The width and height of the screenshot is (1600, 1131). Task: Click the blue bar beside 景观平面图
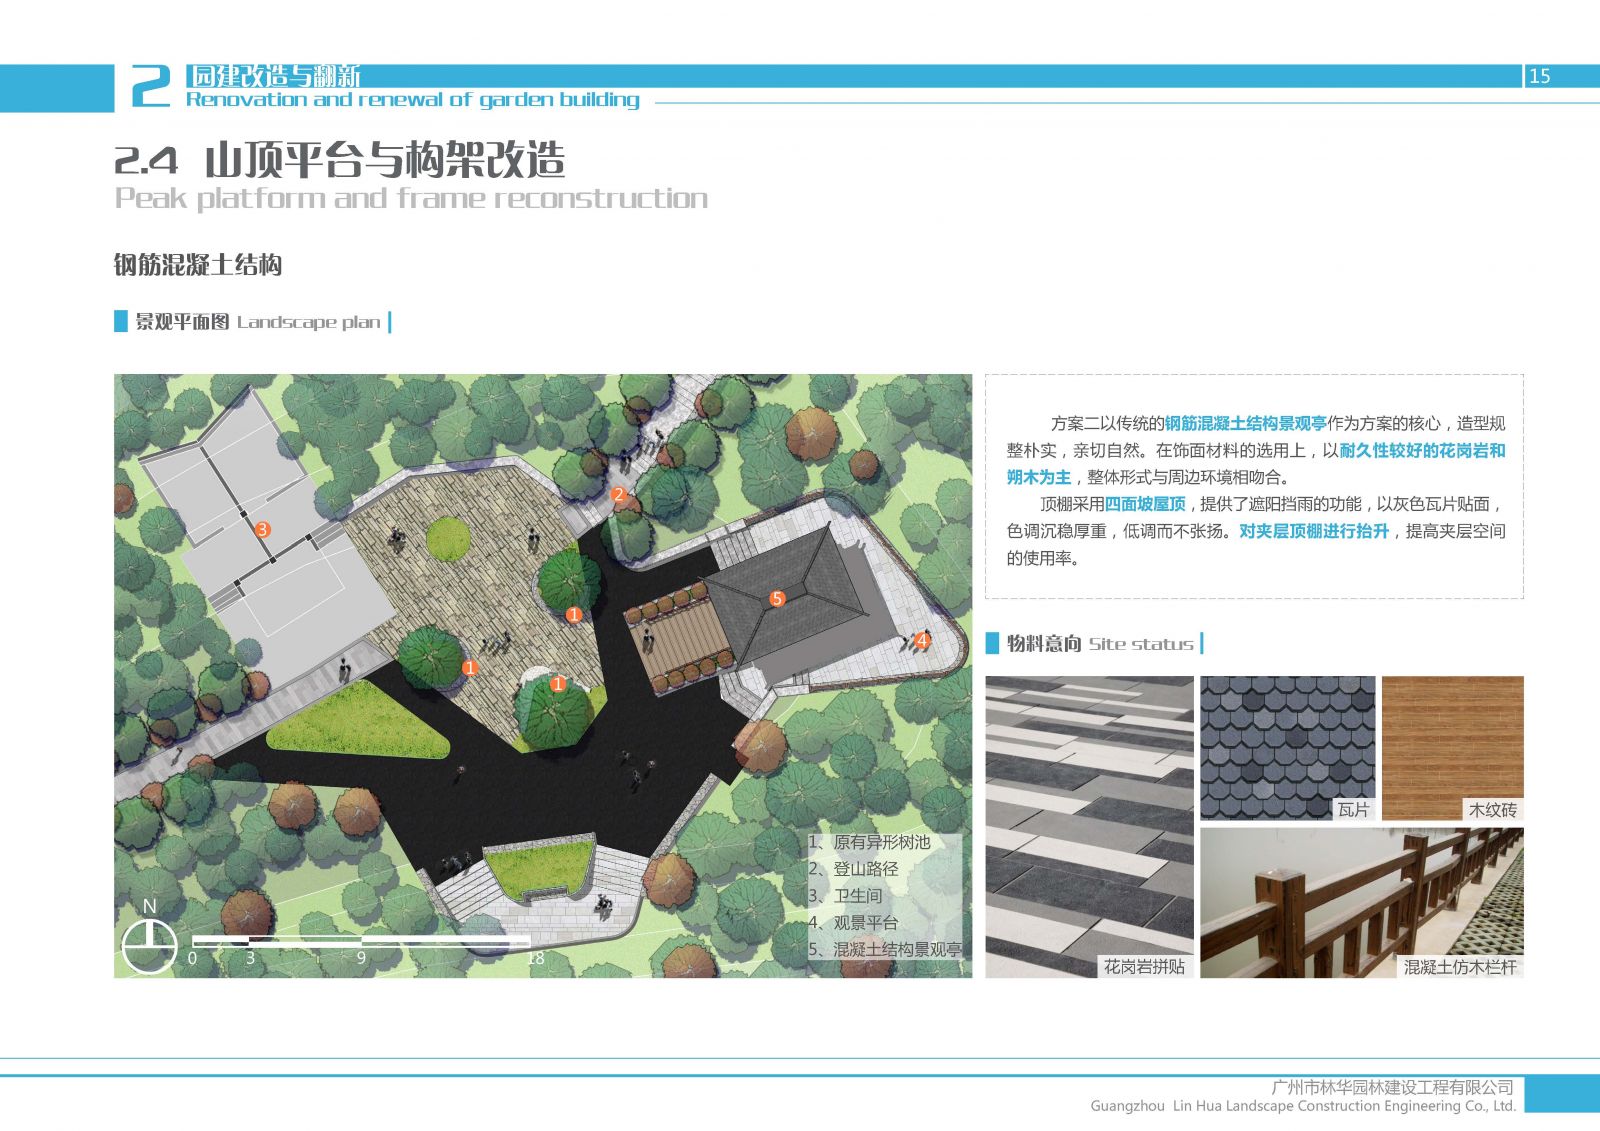pos(120,322)
